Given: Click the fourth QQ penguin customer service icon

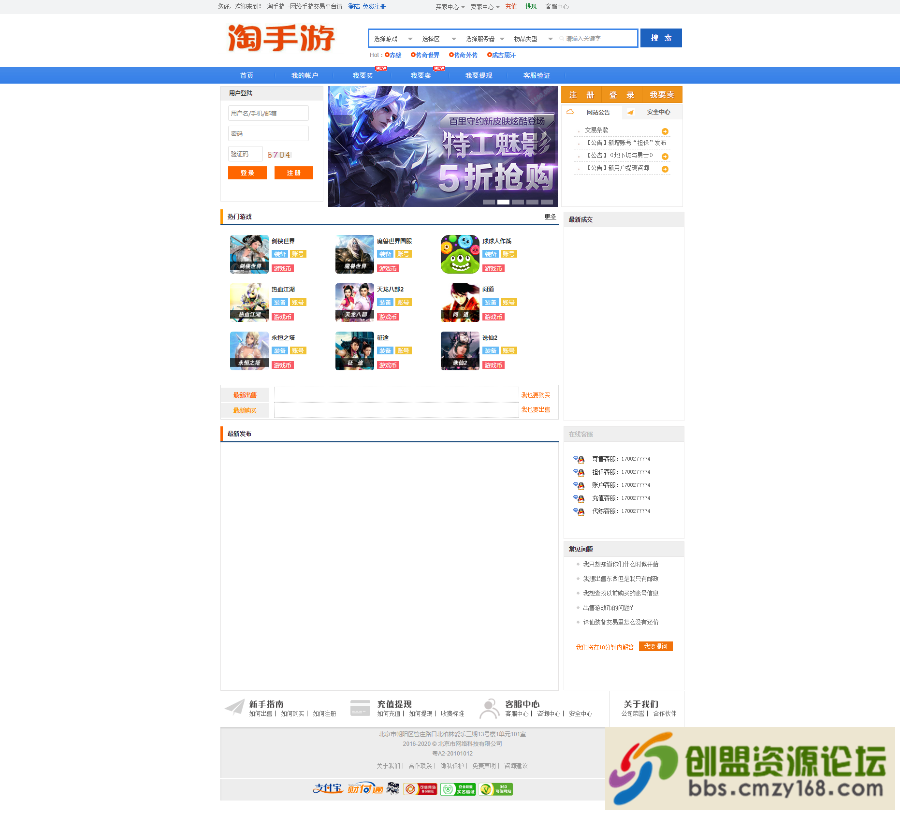Looking at the screenshot, I should coord(579,498).
